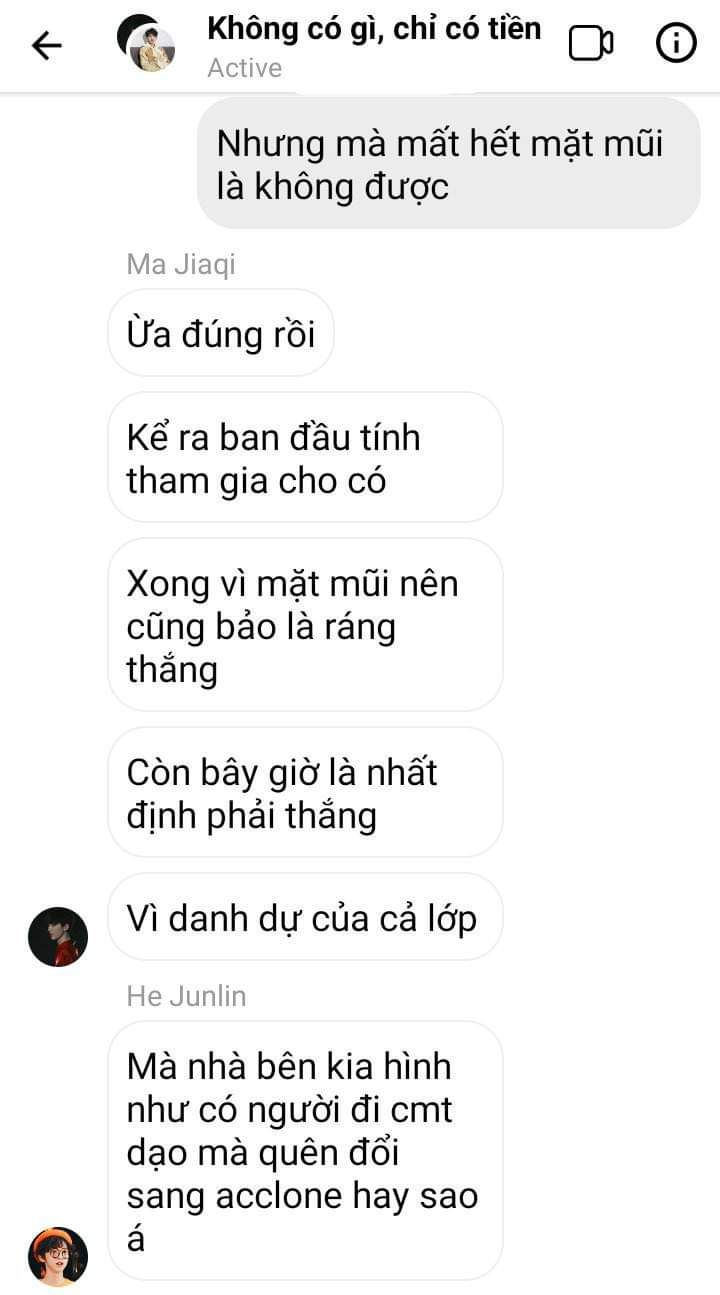Select He Junlin's message about "acclone"

pyautogui.click(x=305, y=1152)
